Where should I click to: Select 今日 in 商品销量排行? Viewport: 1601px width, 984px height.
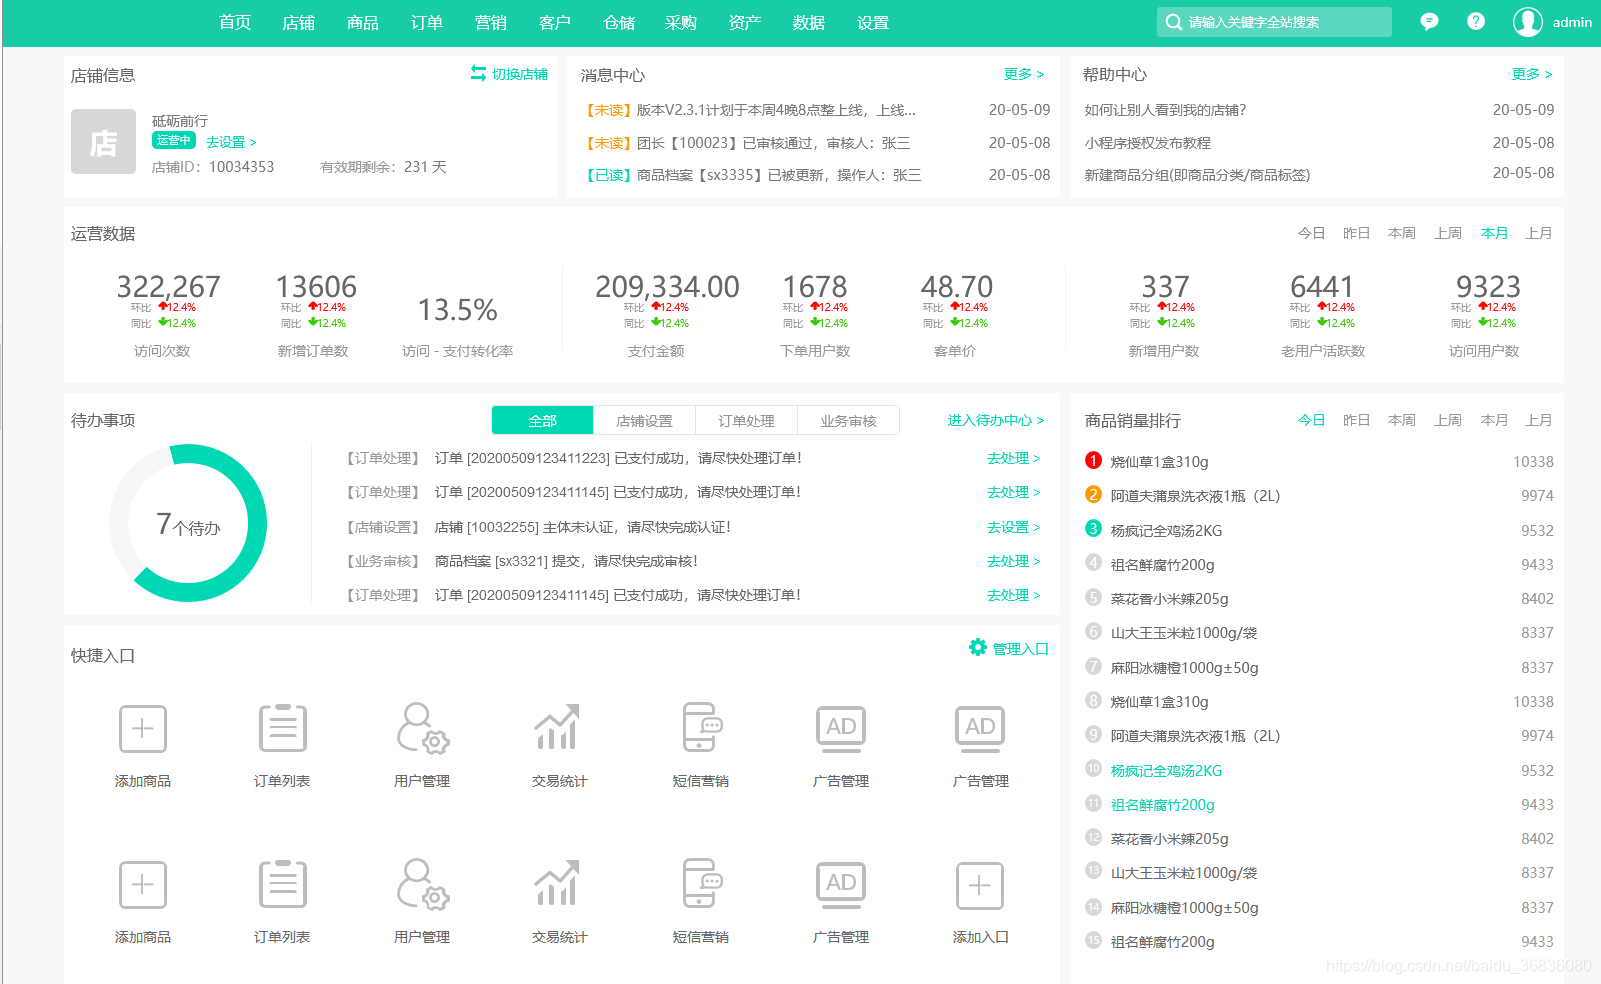[x=1311, y=420]
